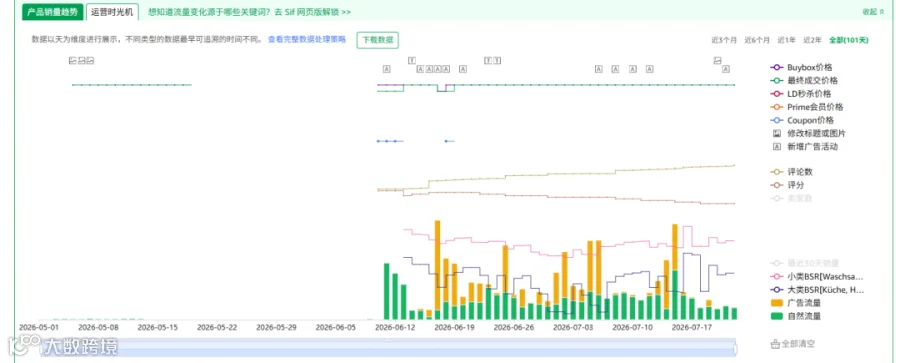Collapse the panel with 收起
Screen dimensions: 900x363
873,12
